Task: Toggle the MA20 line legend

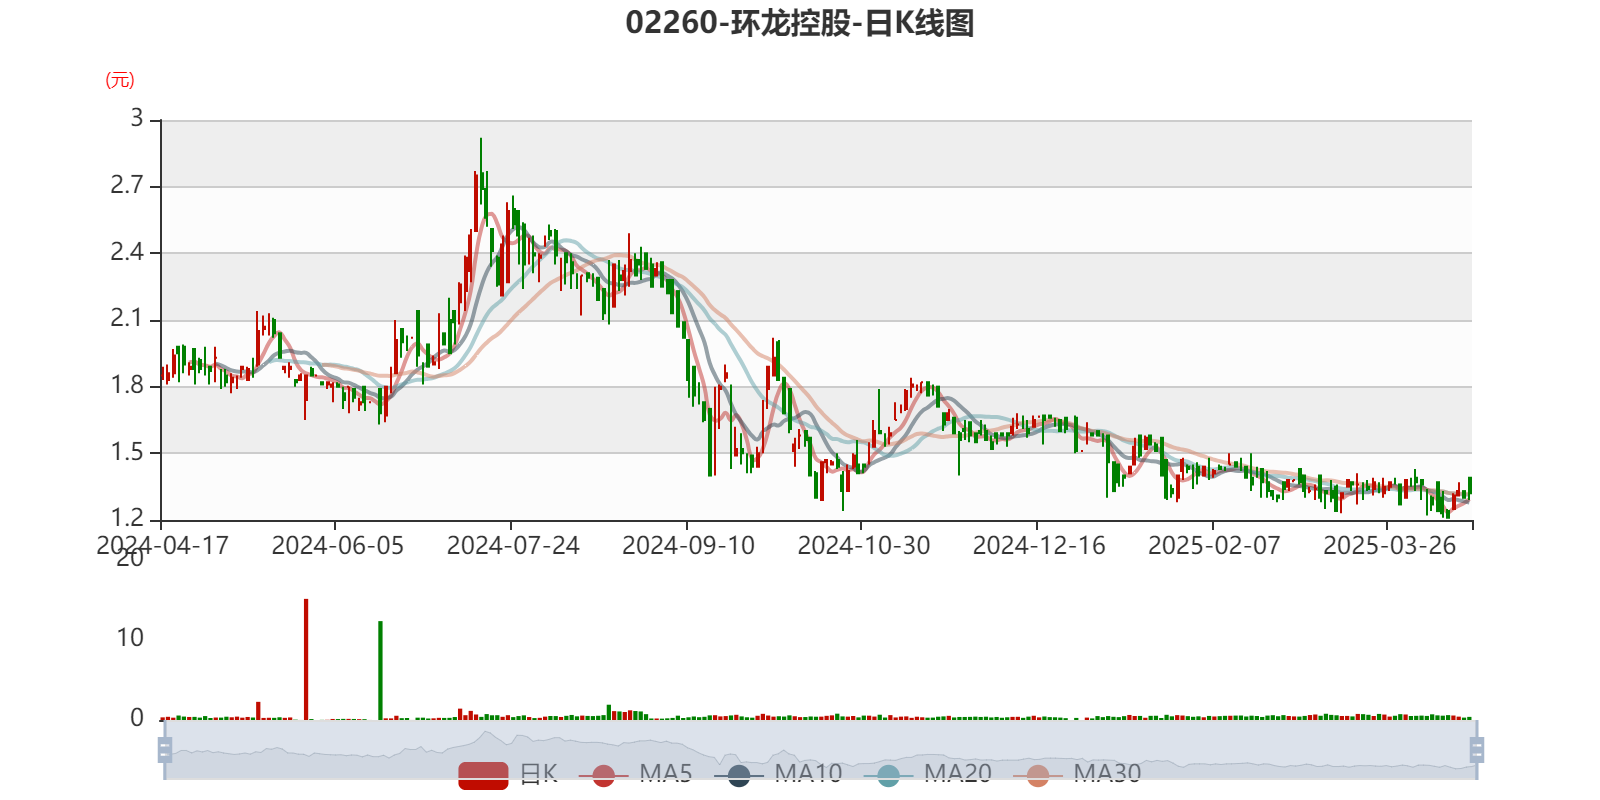Action: coord(927,774)
